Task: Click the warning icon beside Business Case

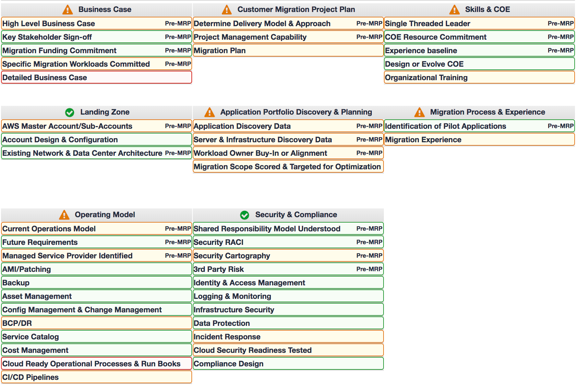Action: coord(67,10)
